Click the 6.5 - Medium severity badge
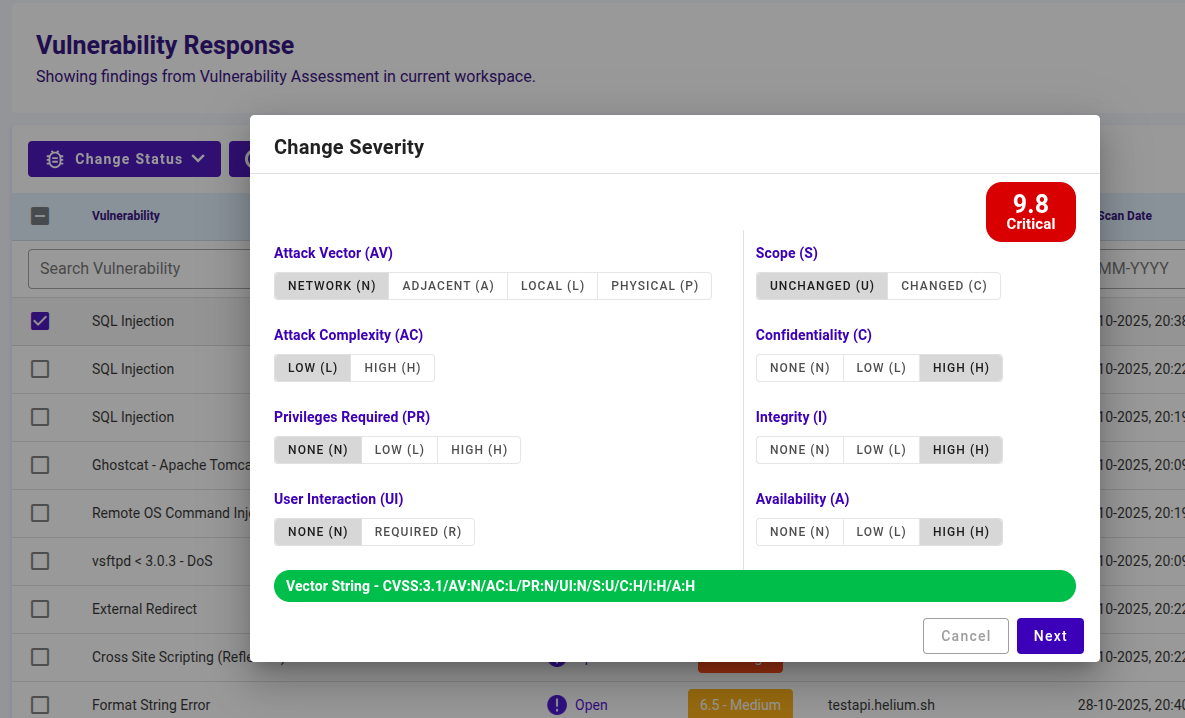This screenshot has height=718, width=1185. [740, 704]
